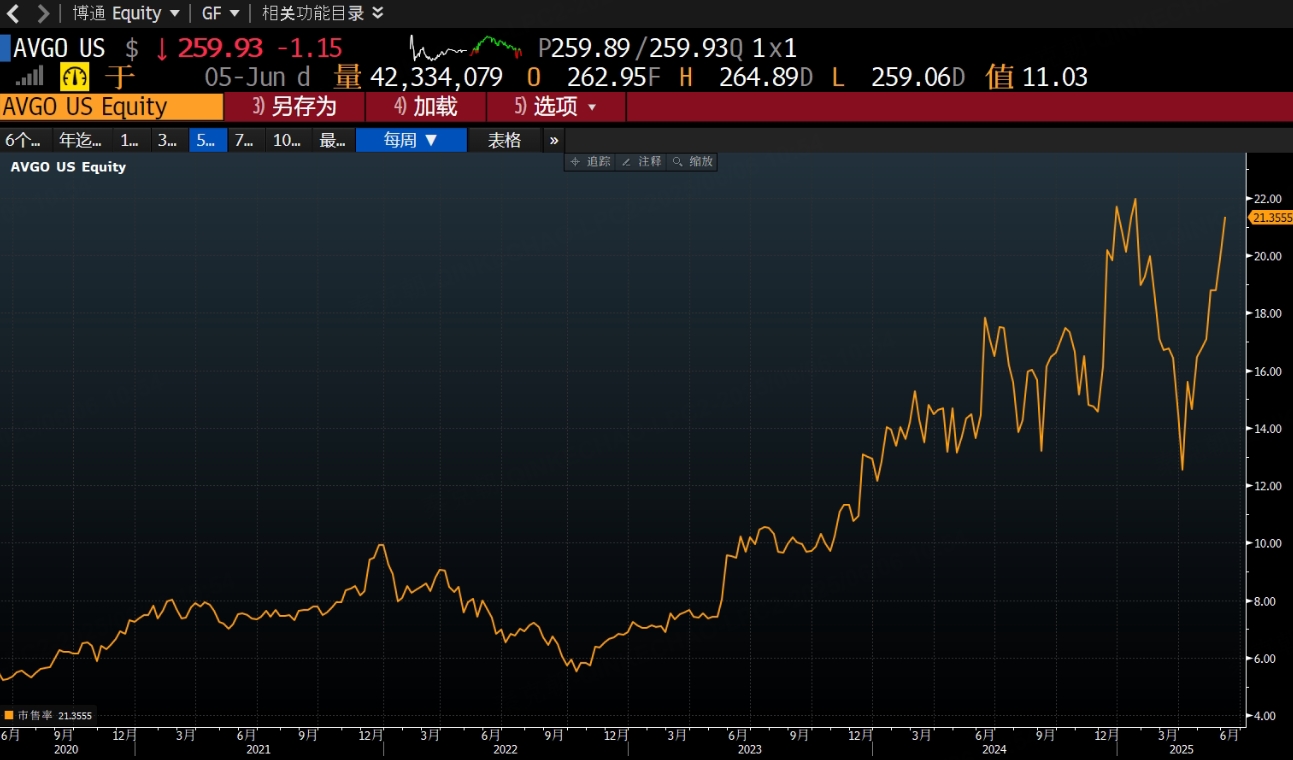The width and height of the screenshot is (1293, 760).
Task: Open the 选项 options menu
Action: (556, 107)
